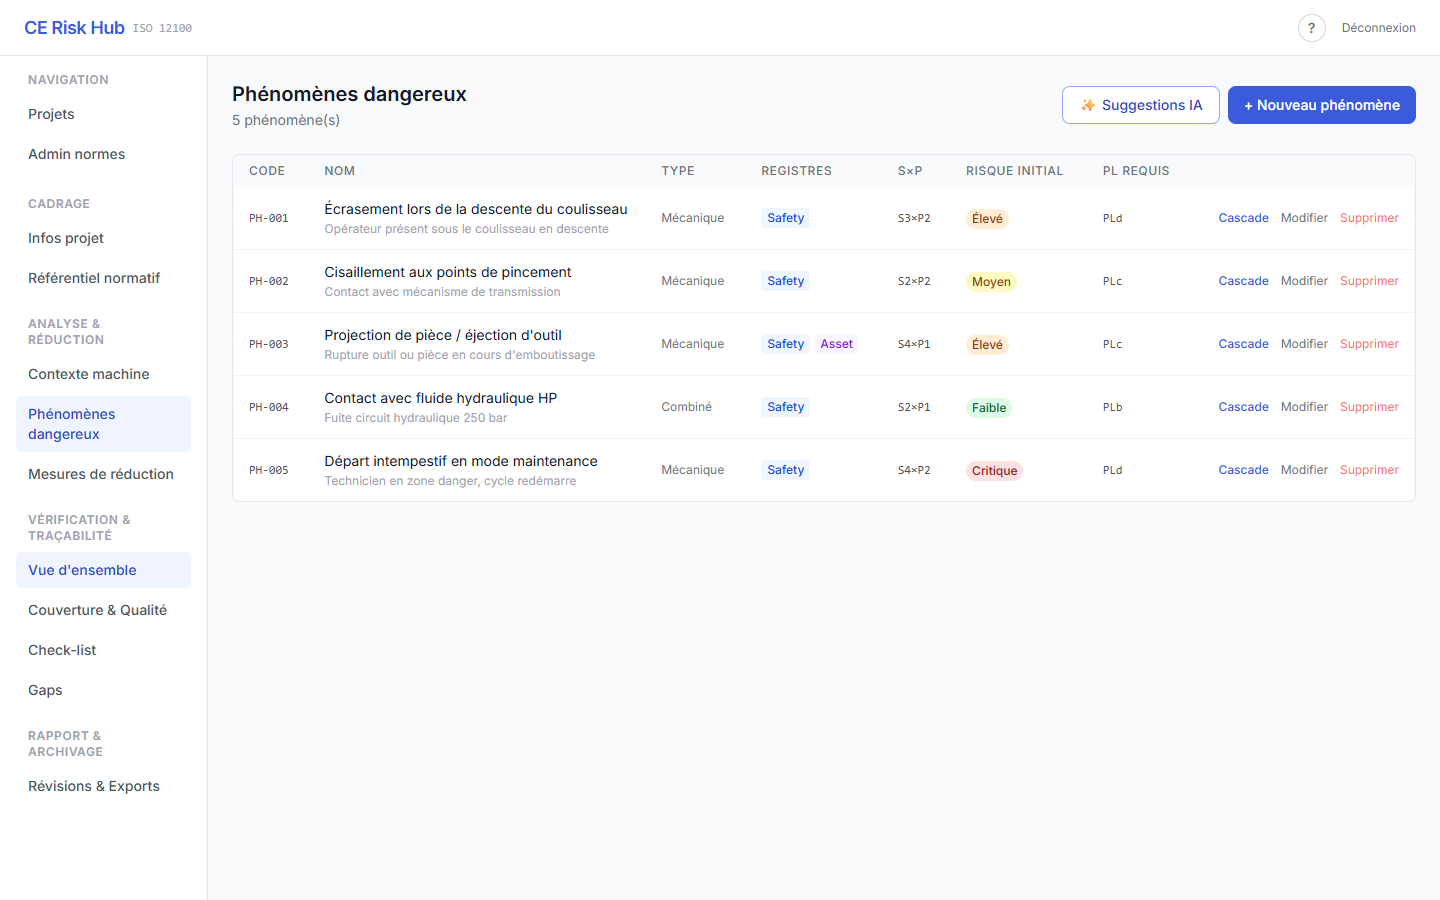Click Modifier on PH-002 row

[x=1304, y=281]
